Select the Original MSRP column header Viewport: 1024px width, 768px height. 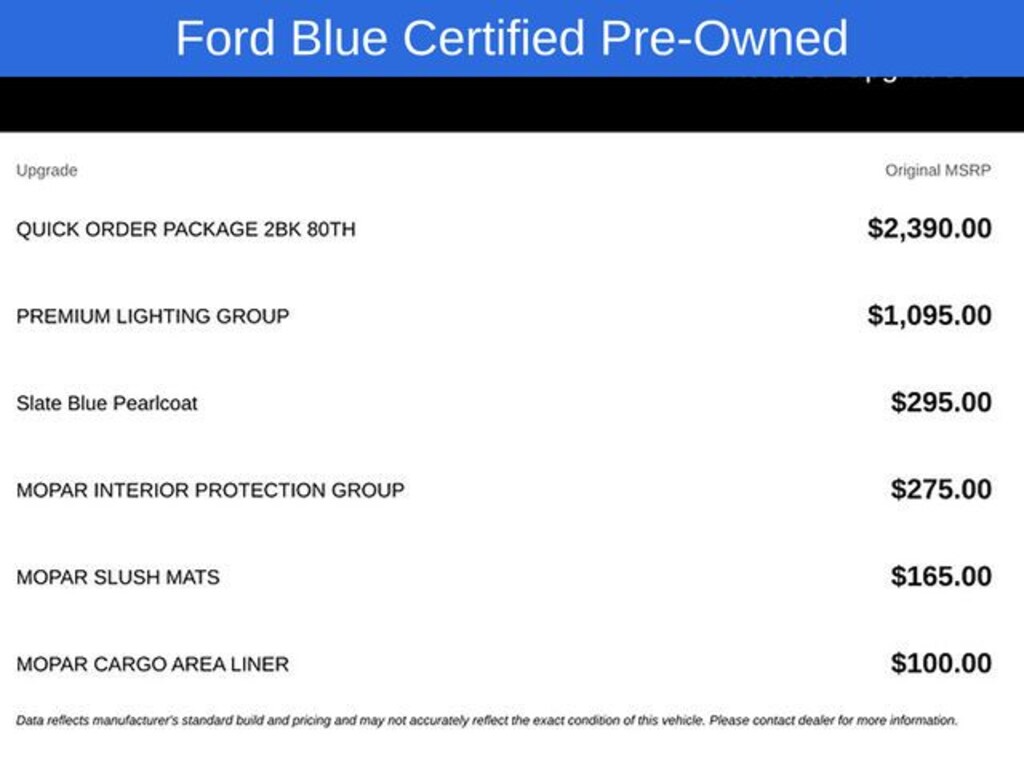(x=938, y=170)
